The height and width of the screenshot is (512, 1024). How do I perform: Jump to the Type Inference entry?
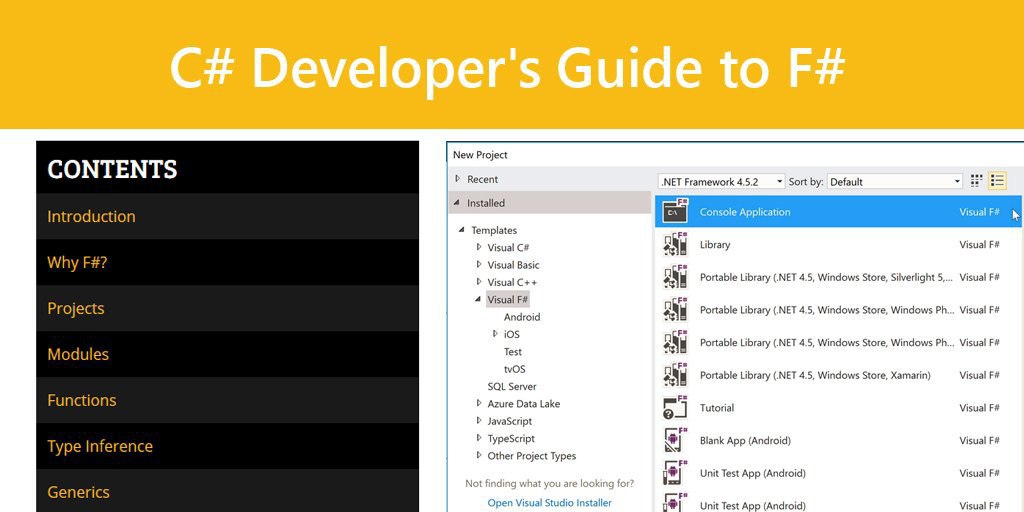point(227,446)
